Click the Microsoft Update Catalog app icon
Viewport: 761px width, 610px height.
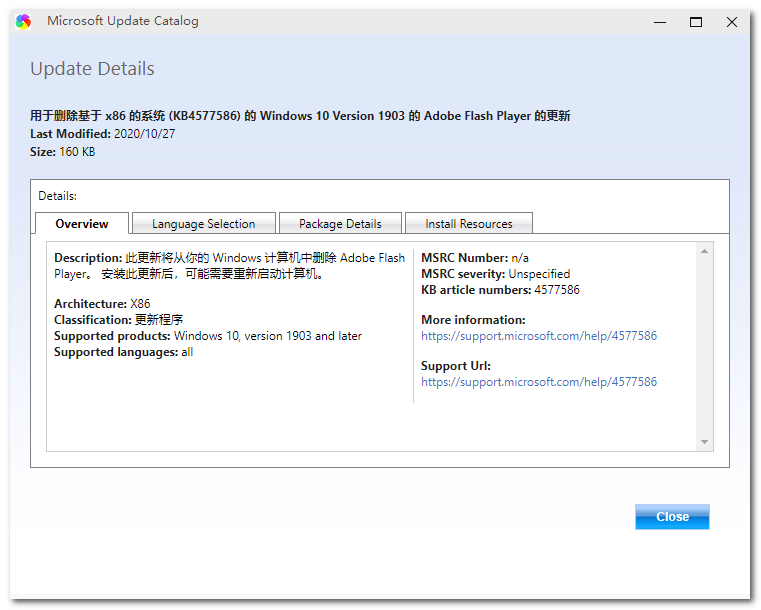(23, 21)
